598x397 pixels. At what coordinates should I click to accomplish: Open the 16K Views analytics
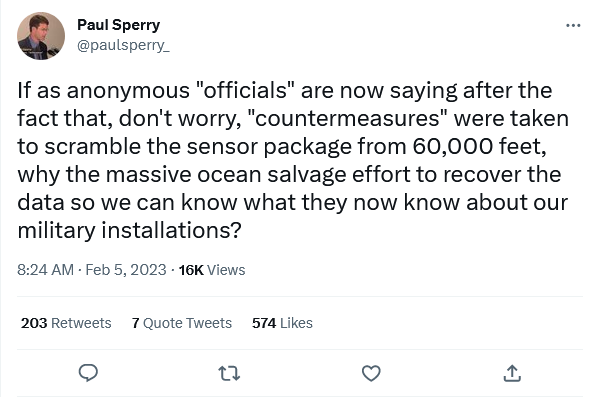(212, 270)
